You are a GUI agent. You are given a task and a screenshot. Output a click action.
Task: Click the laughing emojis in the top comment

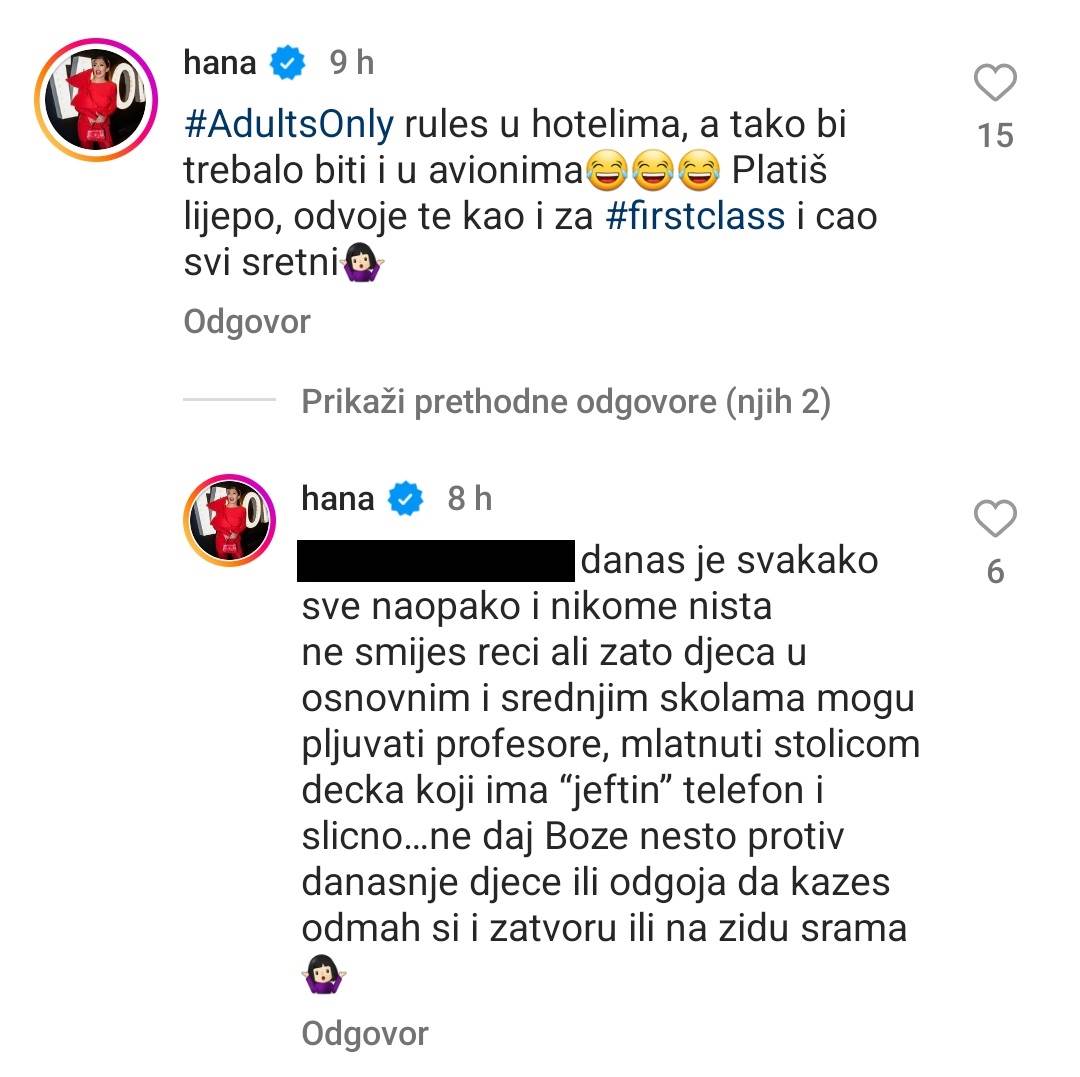tap(654, 172)
